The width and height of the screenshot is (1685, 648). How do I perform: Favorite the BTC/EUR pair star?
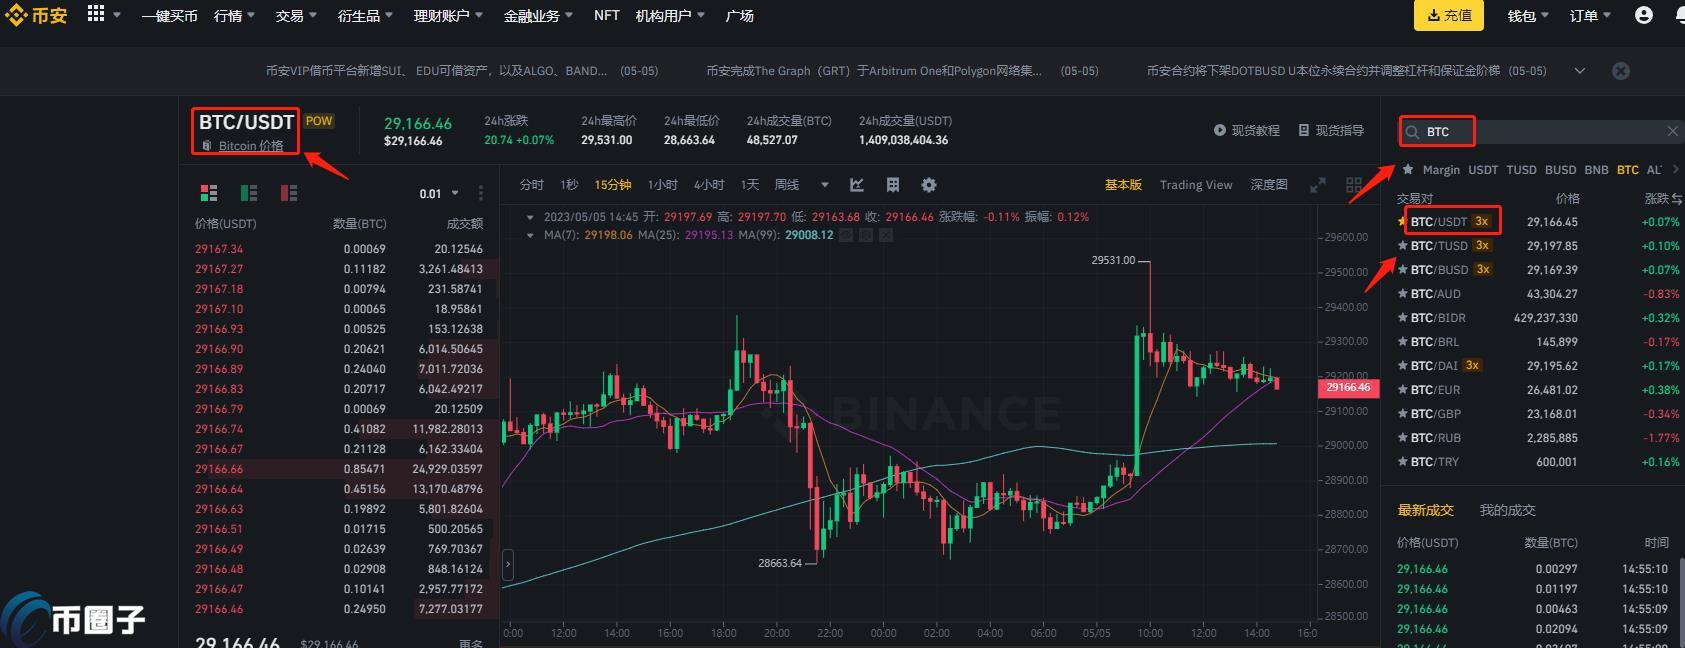[x=1402, y=390]
